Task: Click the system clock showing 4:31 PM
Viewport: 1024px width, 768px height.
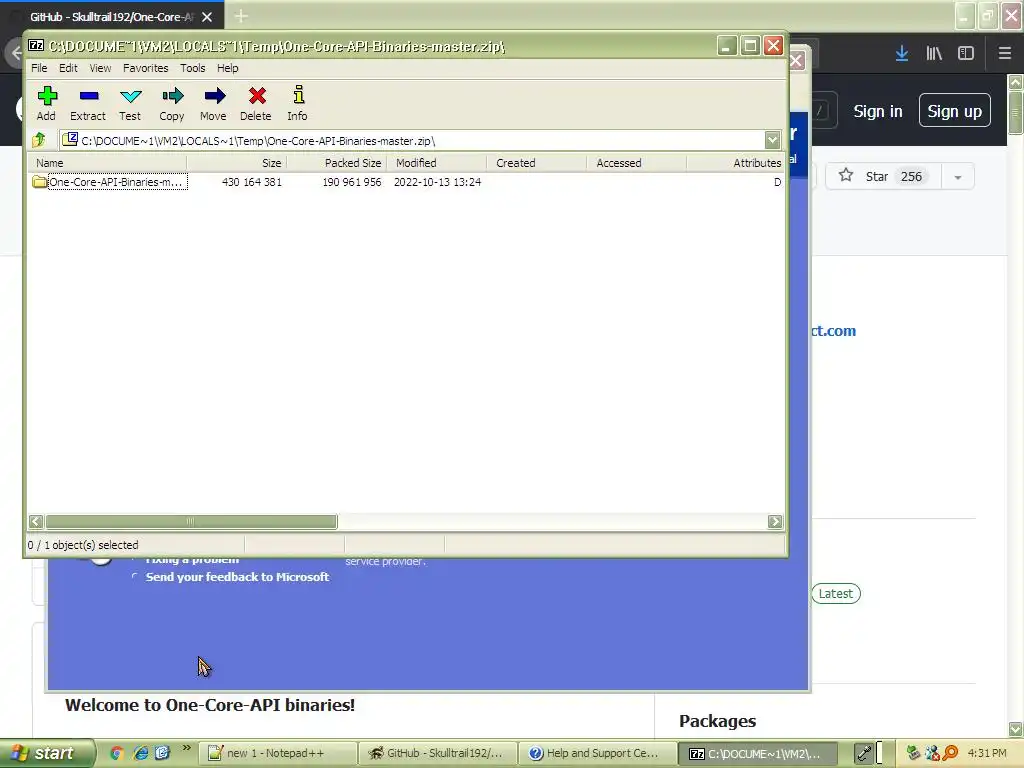Action: click(x=987, y=753)
